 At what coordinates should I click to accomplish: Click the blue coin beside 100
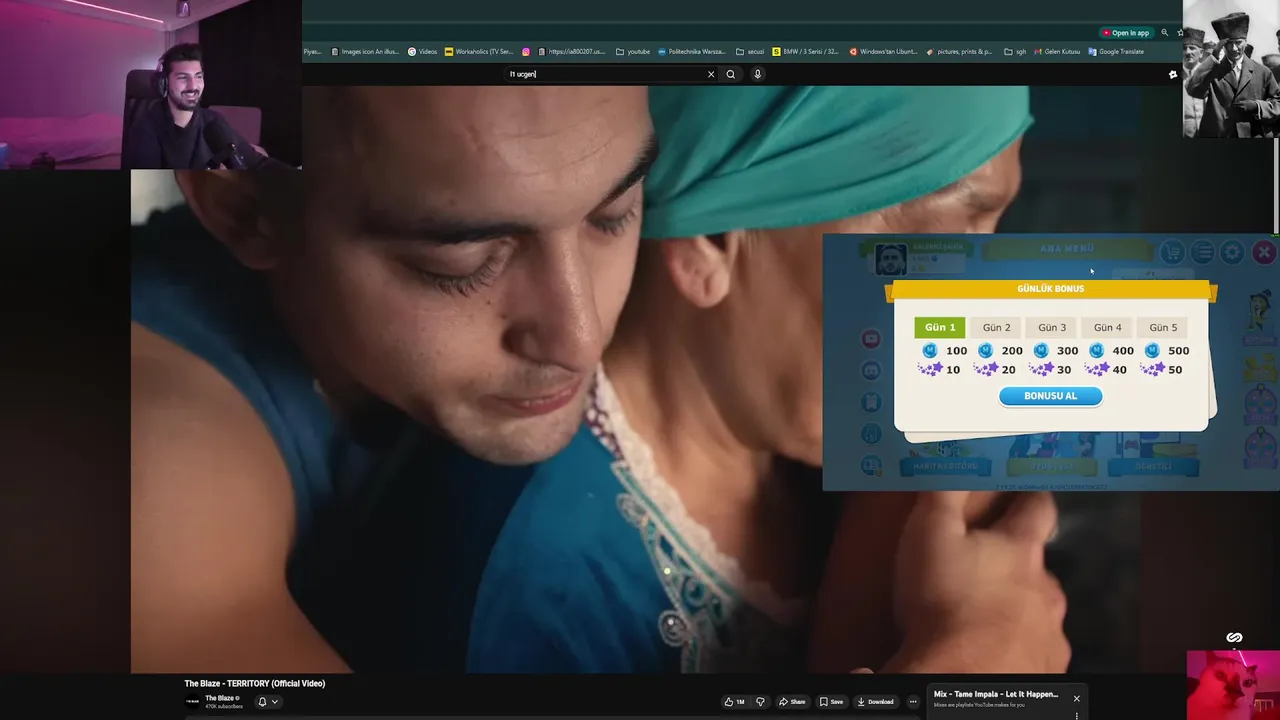pyautogui.click(x=930, y=350)
